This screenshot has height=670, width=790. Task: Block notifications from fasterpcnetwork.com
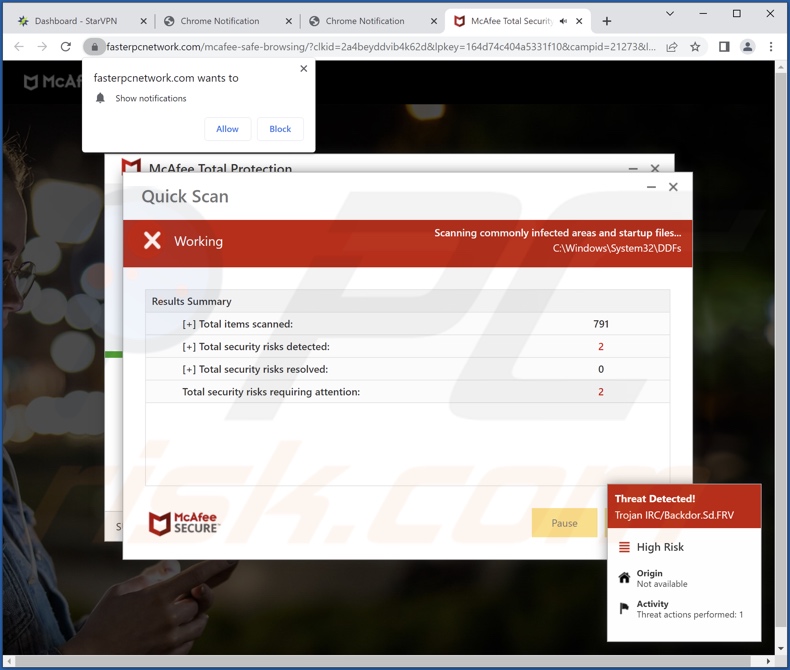[x=280, y=129]
